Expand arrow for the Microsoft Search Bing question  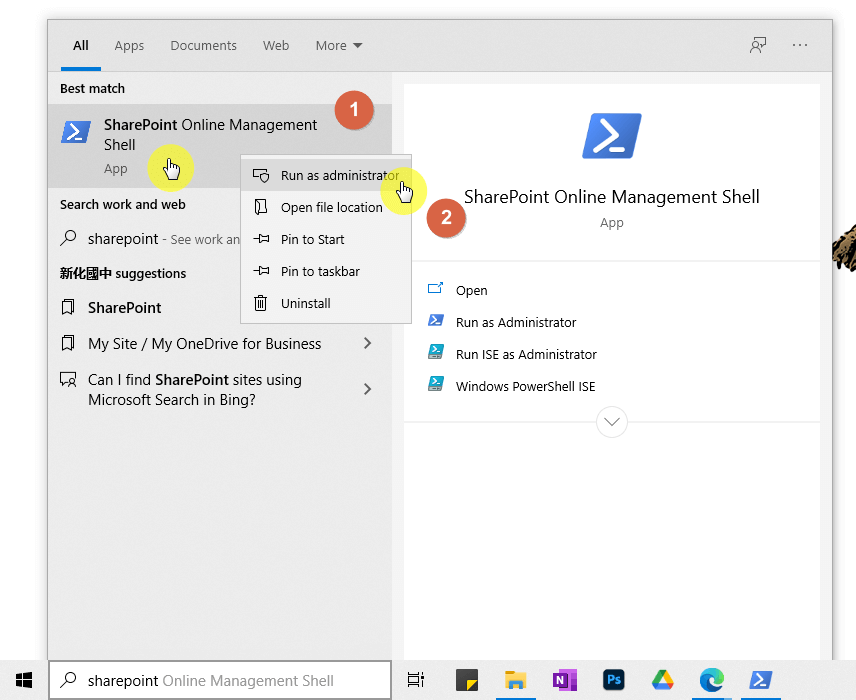tap(367, 389)
